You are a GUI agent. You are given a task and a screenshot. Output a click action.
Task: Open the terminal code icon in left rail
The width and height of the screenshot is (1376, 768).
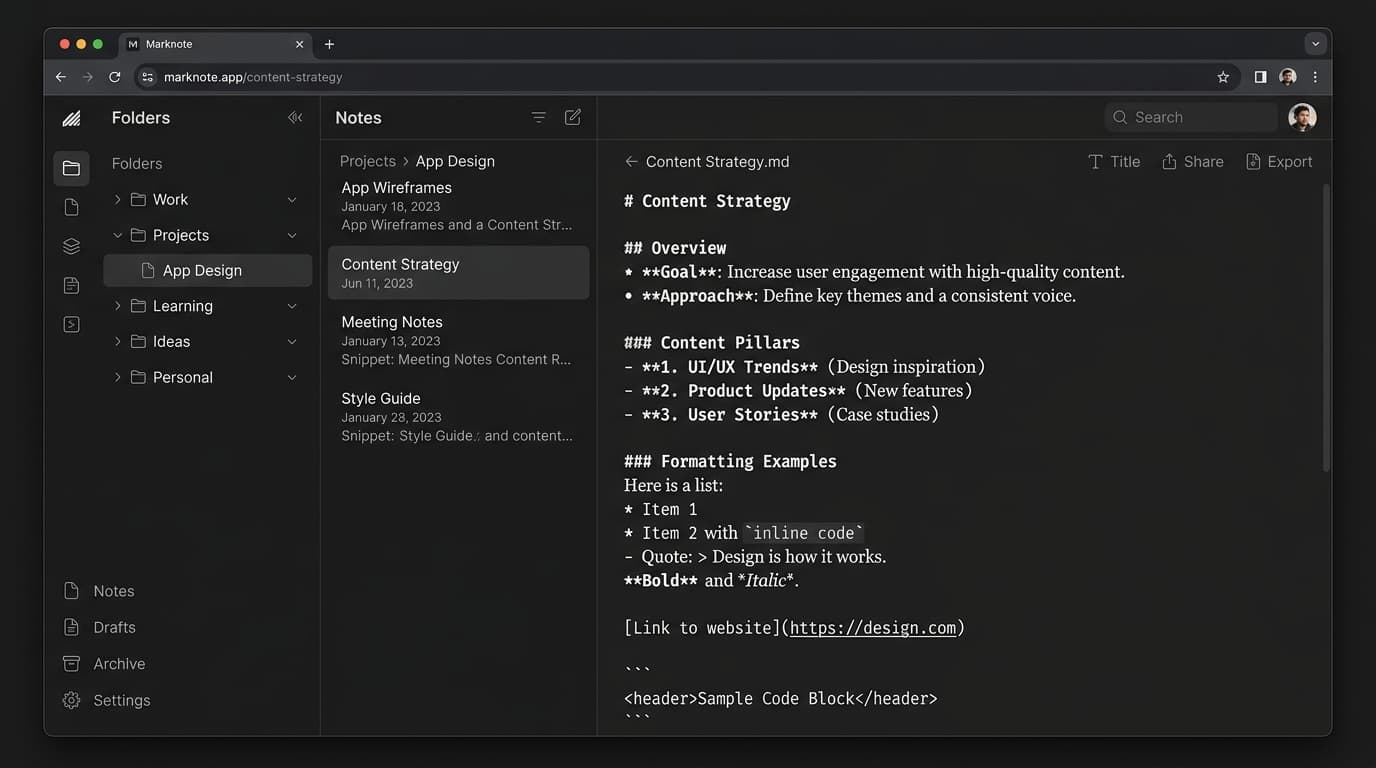point(71,324)
